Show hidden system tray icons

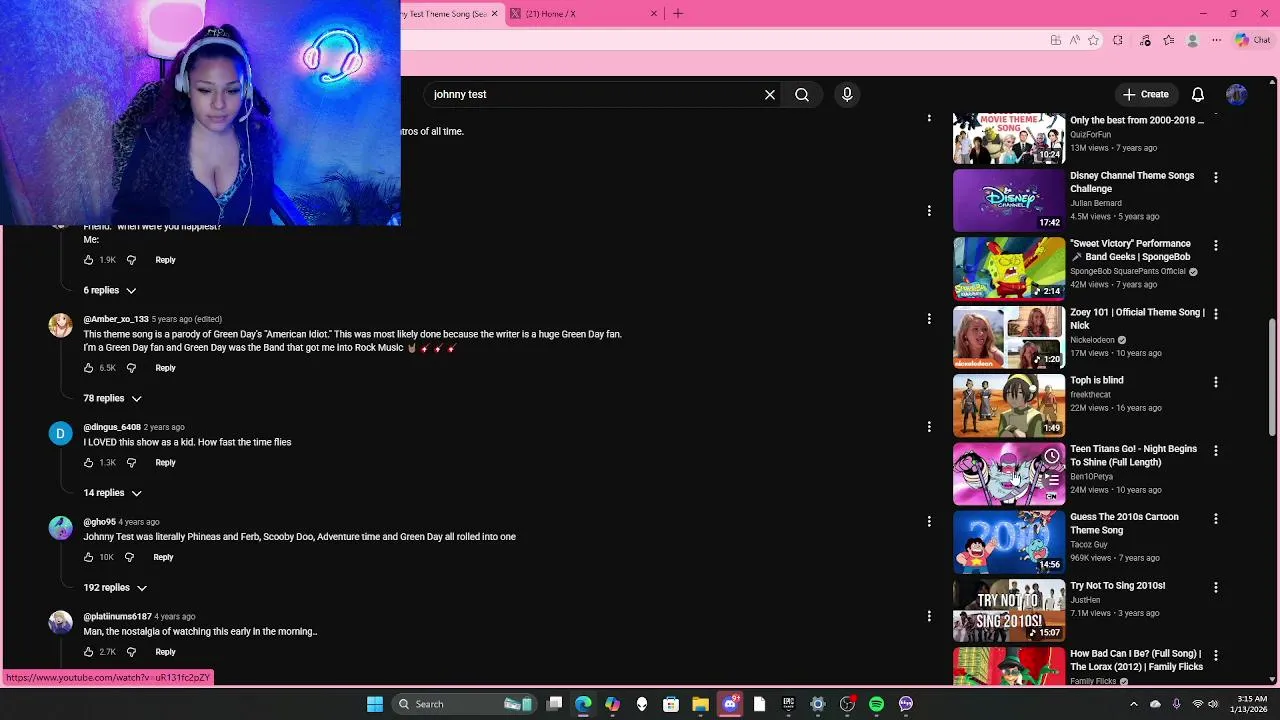[x=1133, y=704]
